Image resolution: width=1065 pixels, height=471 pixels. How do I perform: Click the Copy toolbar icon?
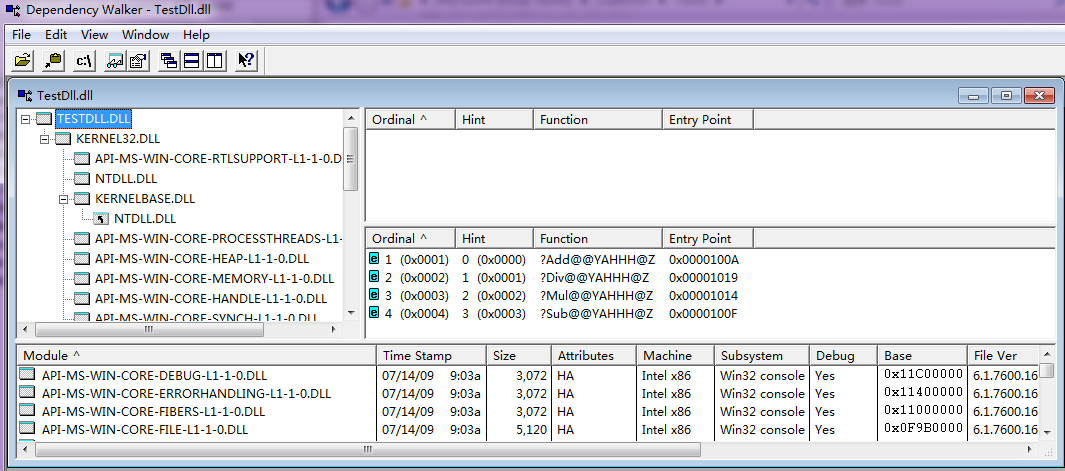pyautogui.click(x=54, y=61)
